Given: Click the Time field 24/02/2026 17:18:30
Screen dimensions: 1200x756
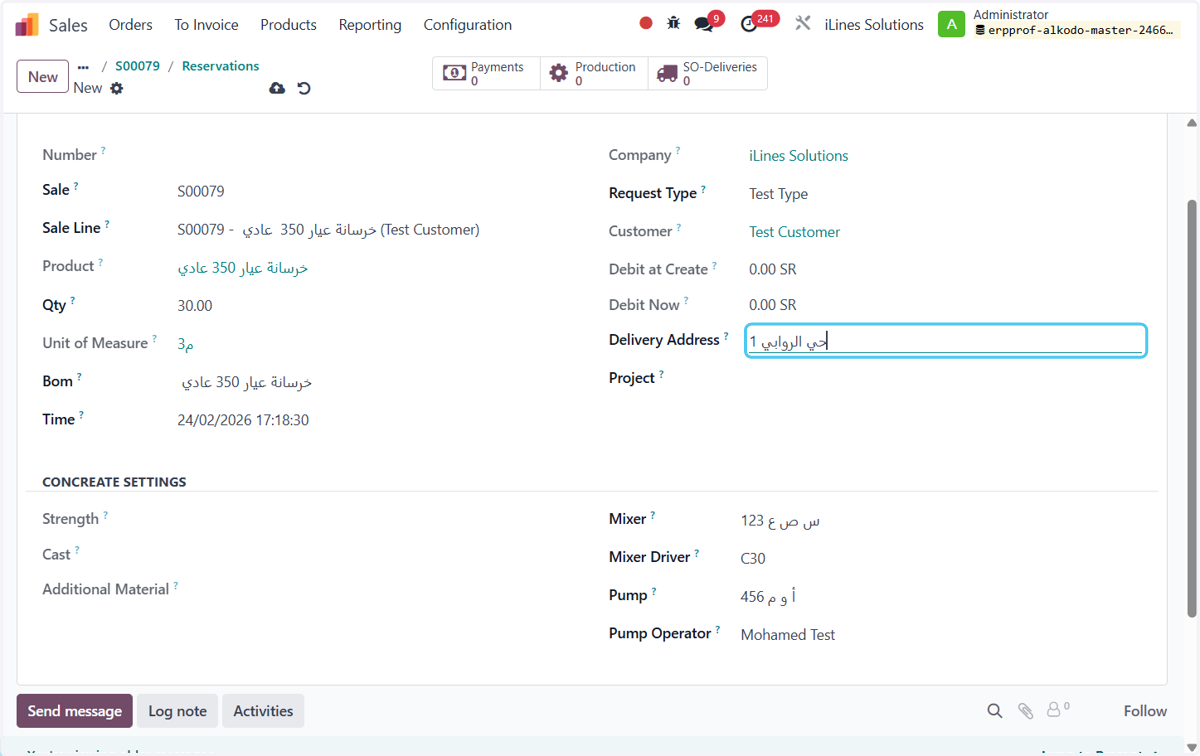Looking at the screenshot, I should (x=243, y=420).
